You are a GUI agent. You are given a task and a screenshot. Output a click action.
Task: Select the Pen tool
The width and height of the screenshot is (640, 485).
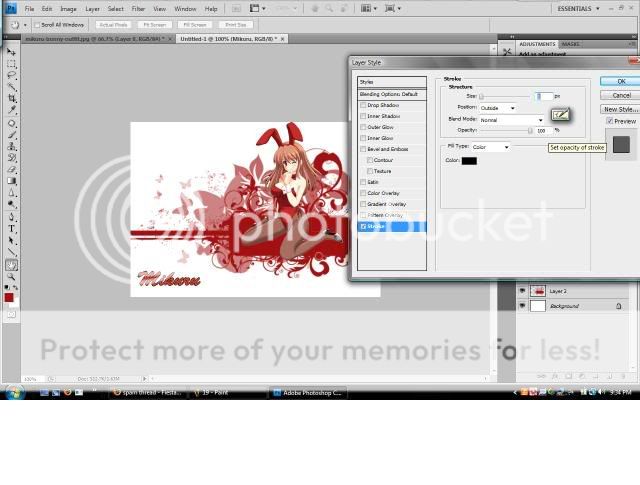click(11, 217)
